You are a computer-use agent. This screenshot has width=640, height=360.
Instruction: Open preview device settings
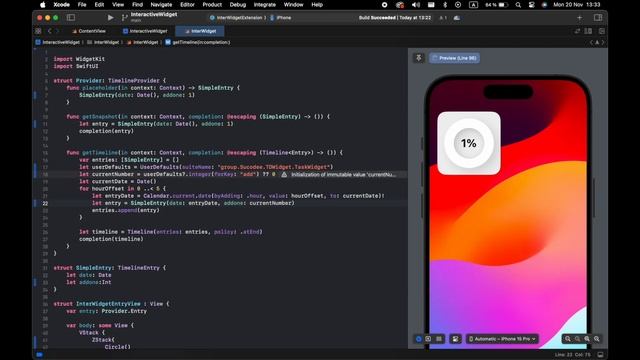point(455,339)
